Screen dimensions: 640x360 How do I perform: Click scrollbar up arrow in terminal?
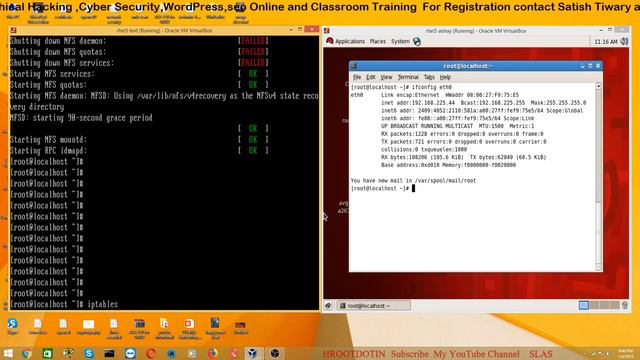598,86
